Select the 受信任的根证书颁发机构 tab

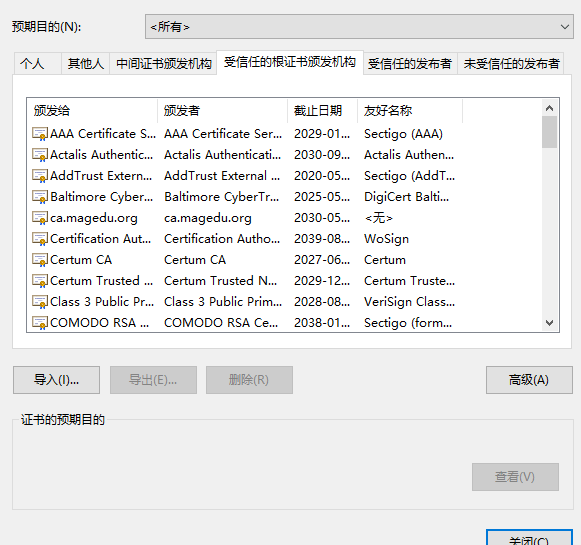point(290,62)
